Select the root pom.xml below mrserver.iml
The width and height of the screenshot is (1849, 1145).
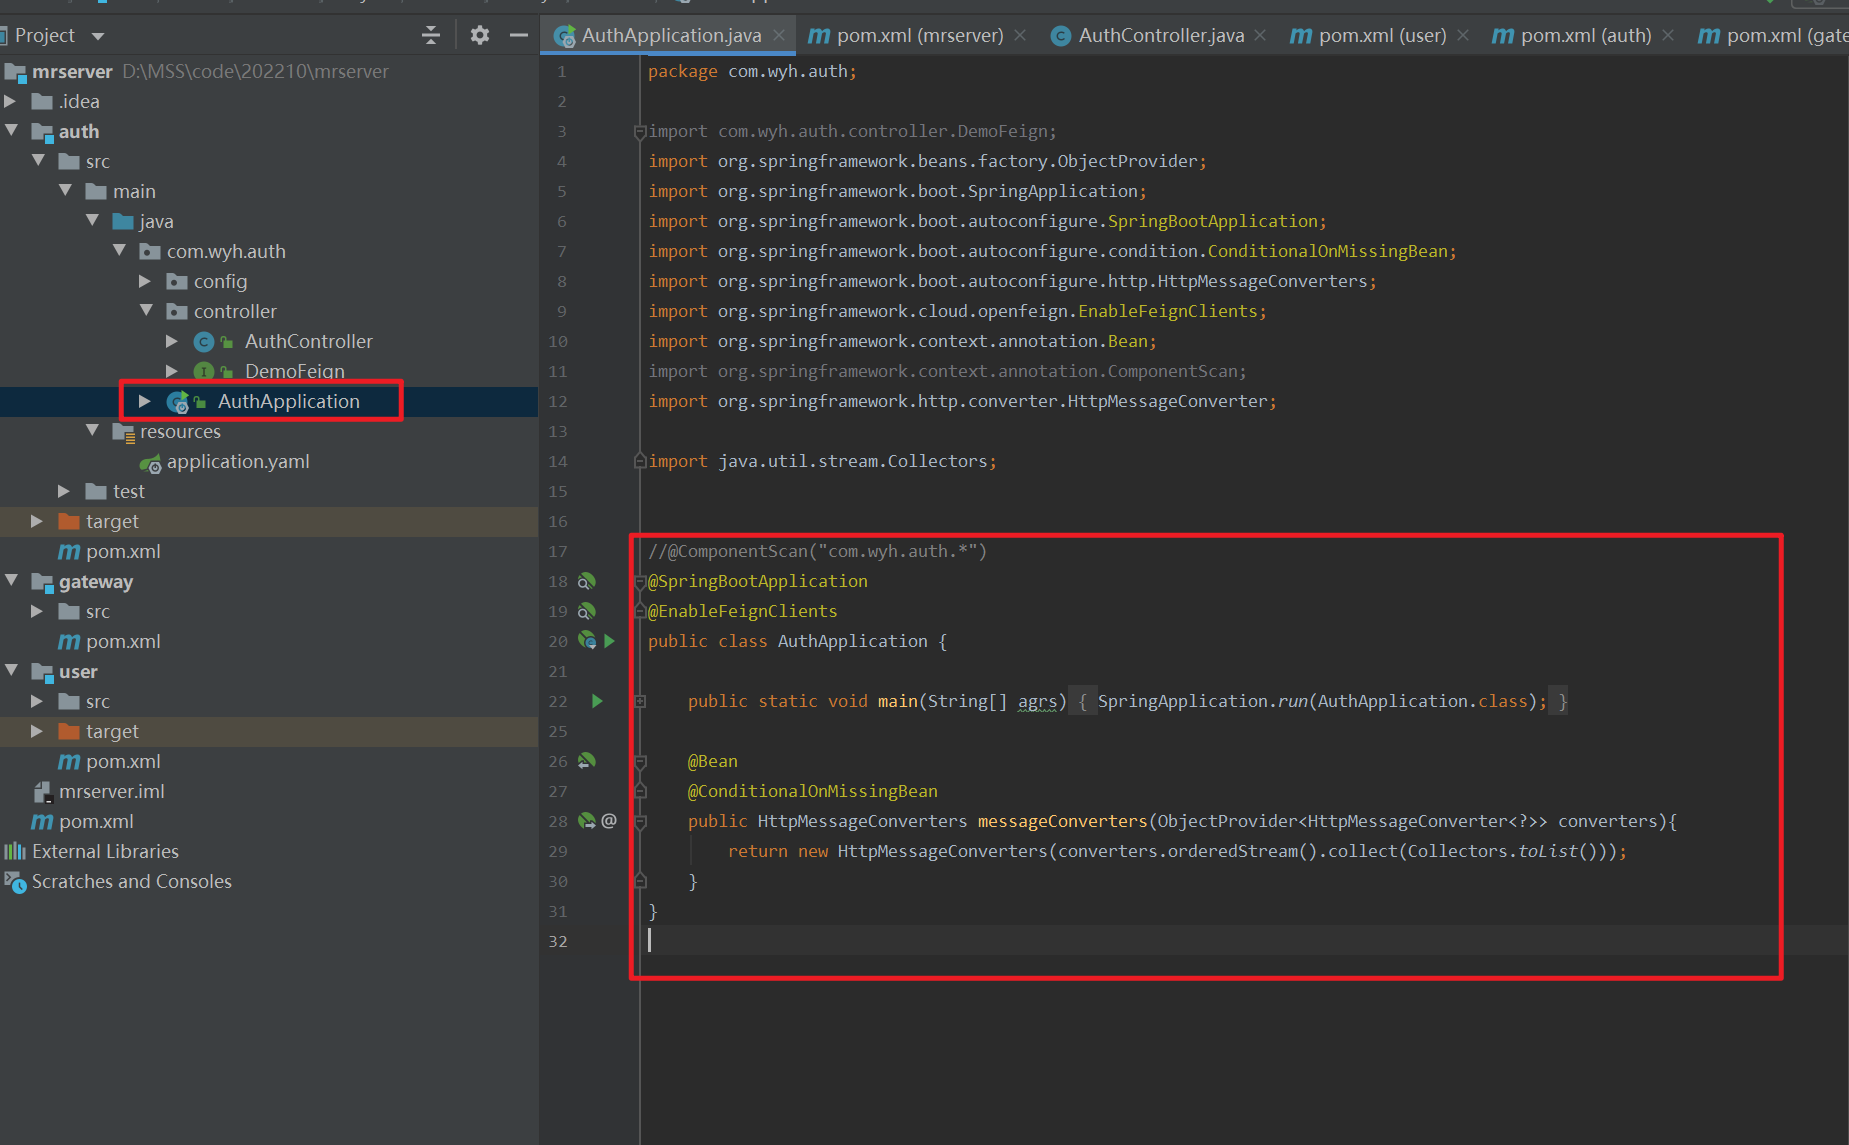[96, 822]
